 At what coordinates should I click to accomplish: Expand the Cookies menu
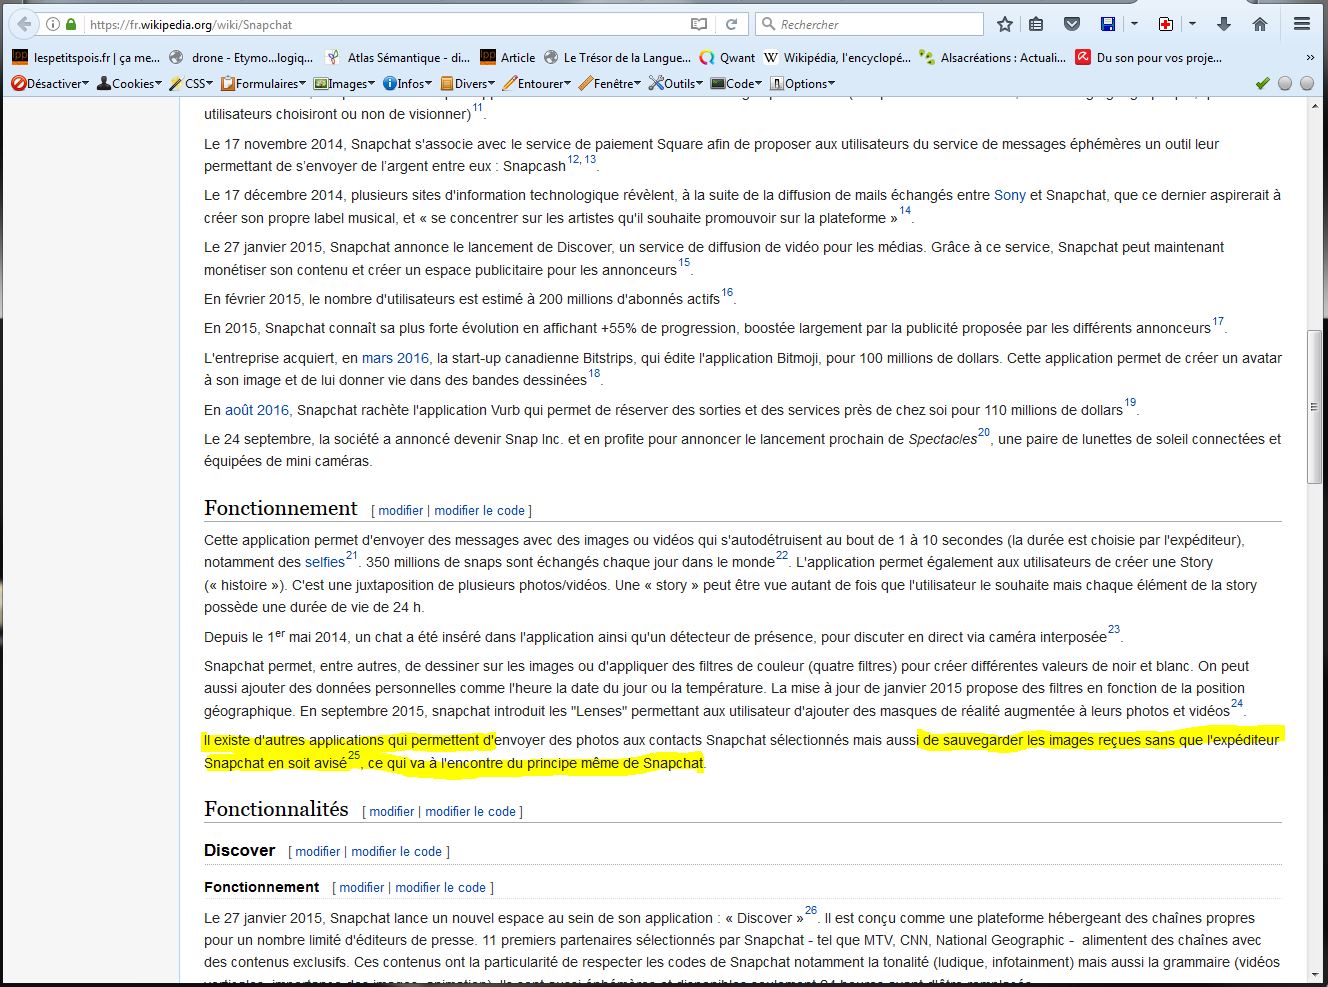[x=129, y=84]
